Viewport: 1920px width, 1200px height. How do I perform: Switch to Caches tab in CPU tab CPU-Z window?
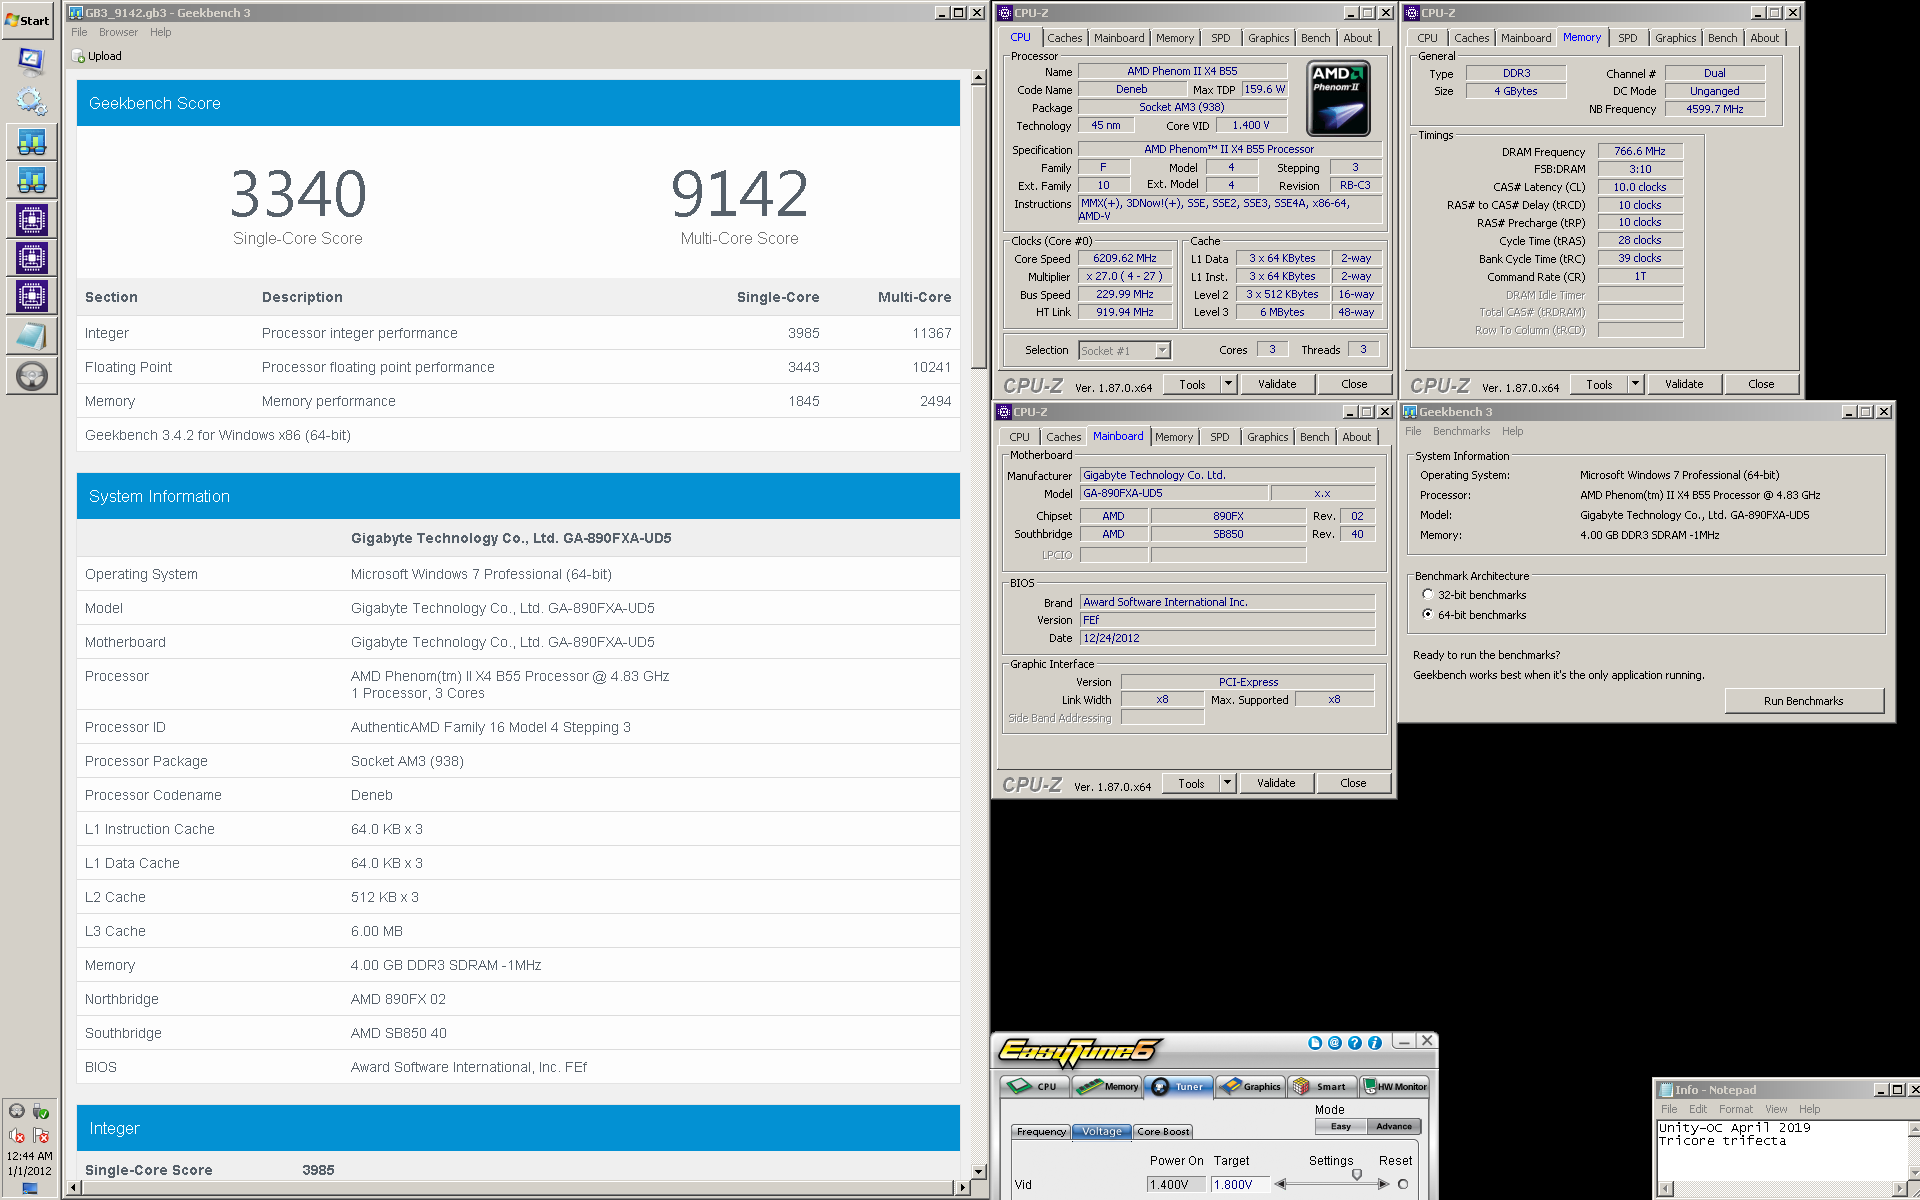(1065, 38)
